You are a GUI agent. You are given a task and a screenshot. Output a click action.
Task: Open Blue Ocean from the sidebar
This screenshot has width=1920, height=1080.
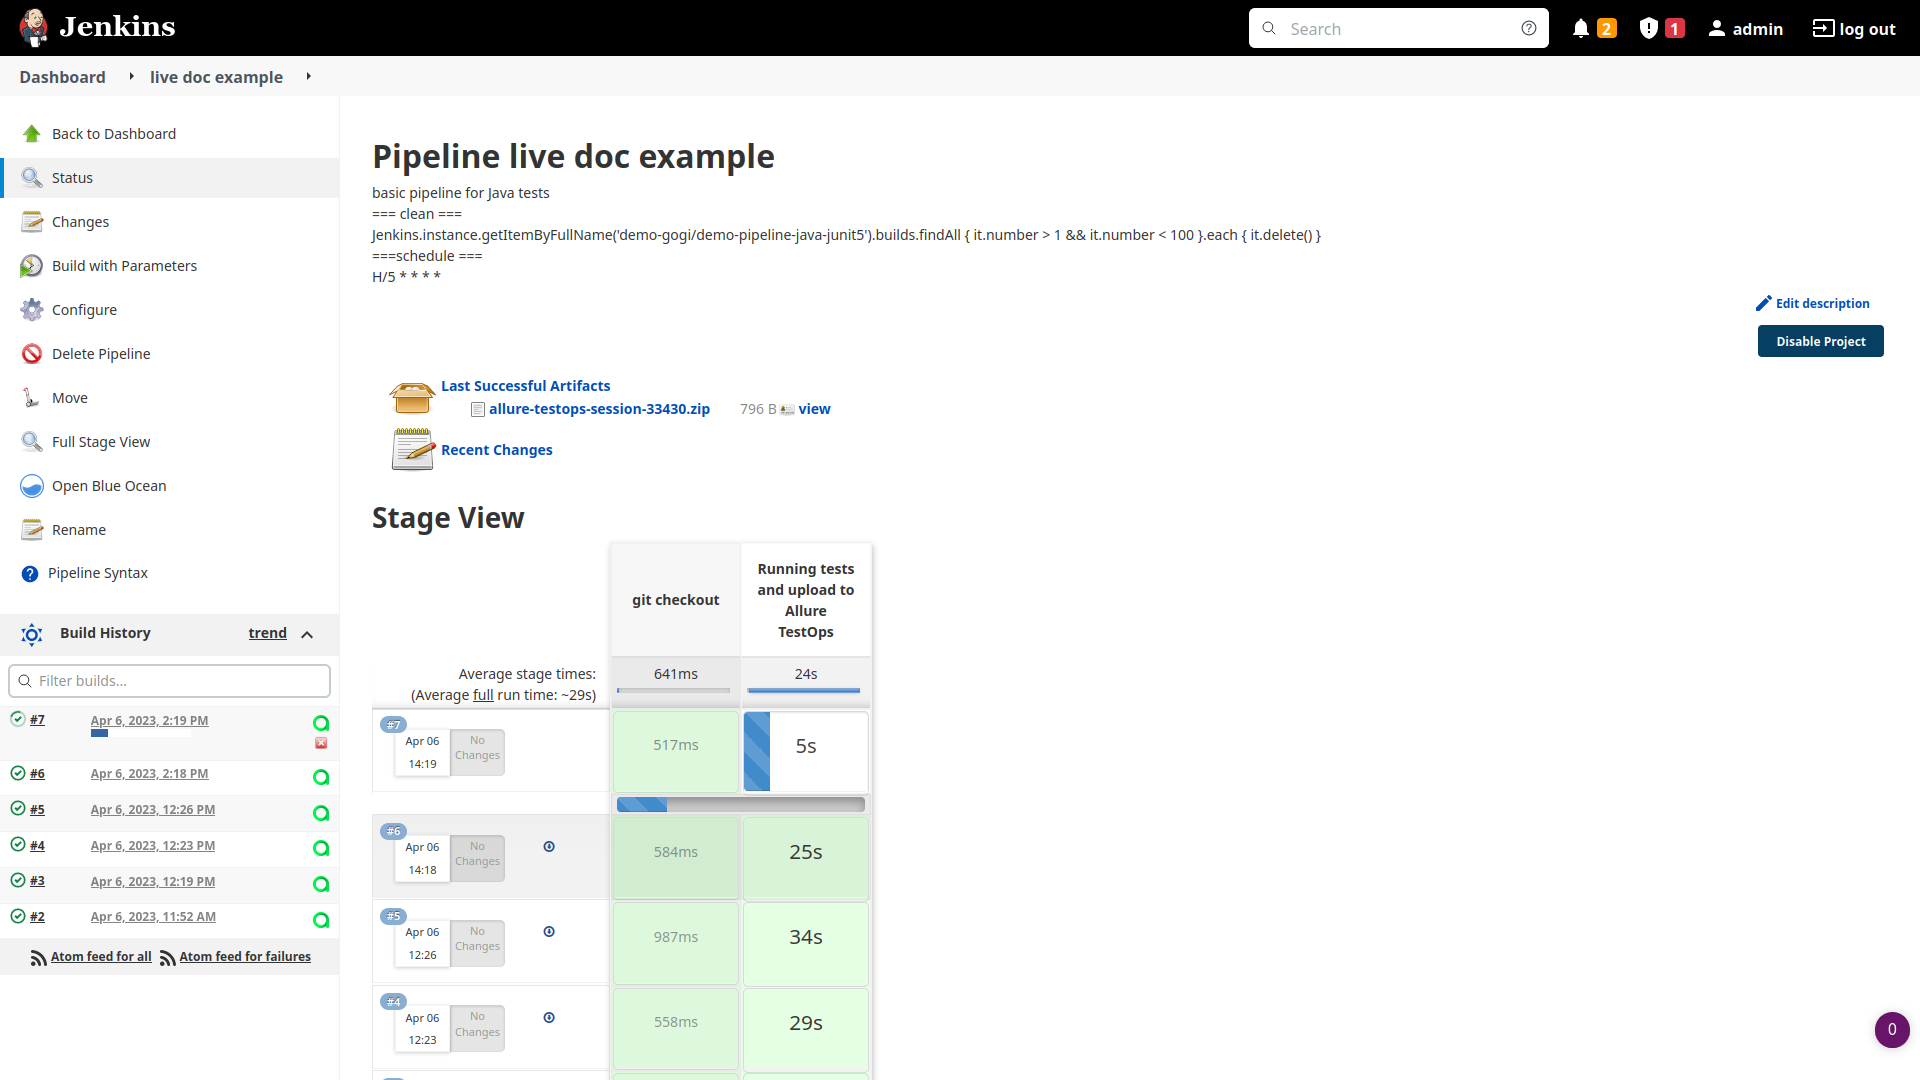point(109,486)
